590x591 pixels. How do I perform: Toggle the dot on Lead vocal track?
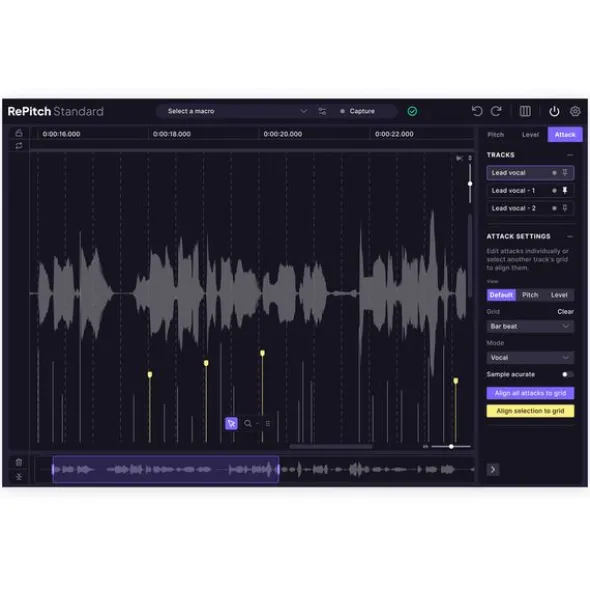coord(554,173)
